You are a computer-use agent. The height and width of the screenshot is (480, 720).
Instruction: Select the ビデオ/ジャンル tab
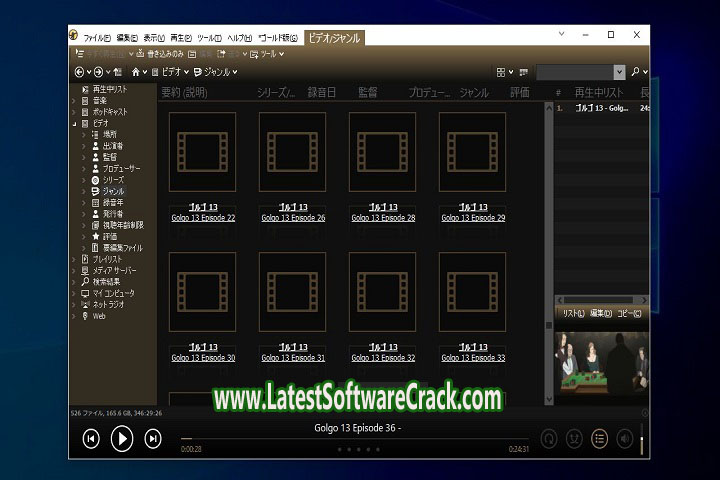pos(334,38)
